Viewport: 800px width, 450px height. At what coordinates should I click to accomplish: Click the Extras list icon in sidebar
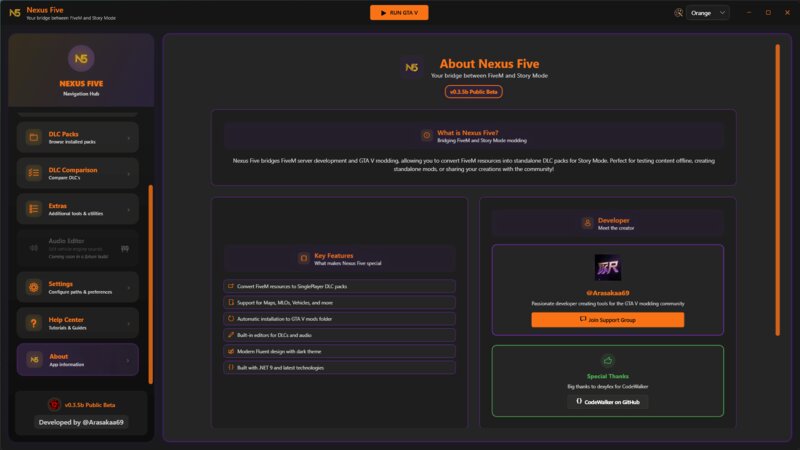[33, 209]
